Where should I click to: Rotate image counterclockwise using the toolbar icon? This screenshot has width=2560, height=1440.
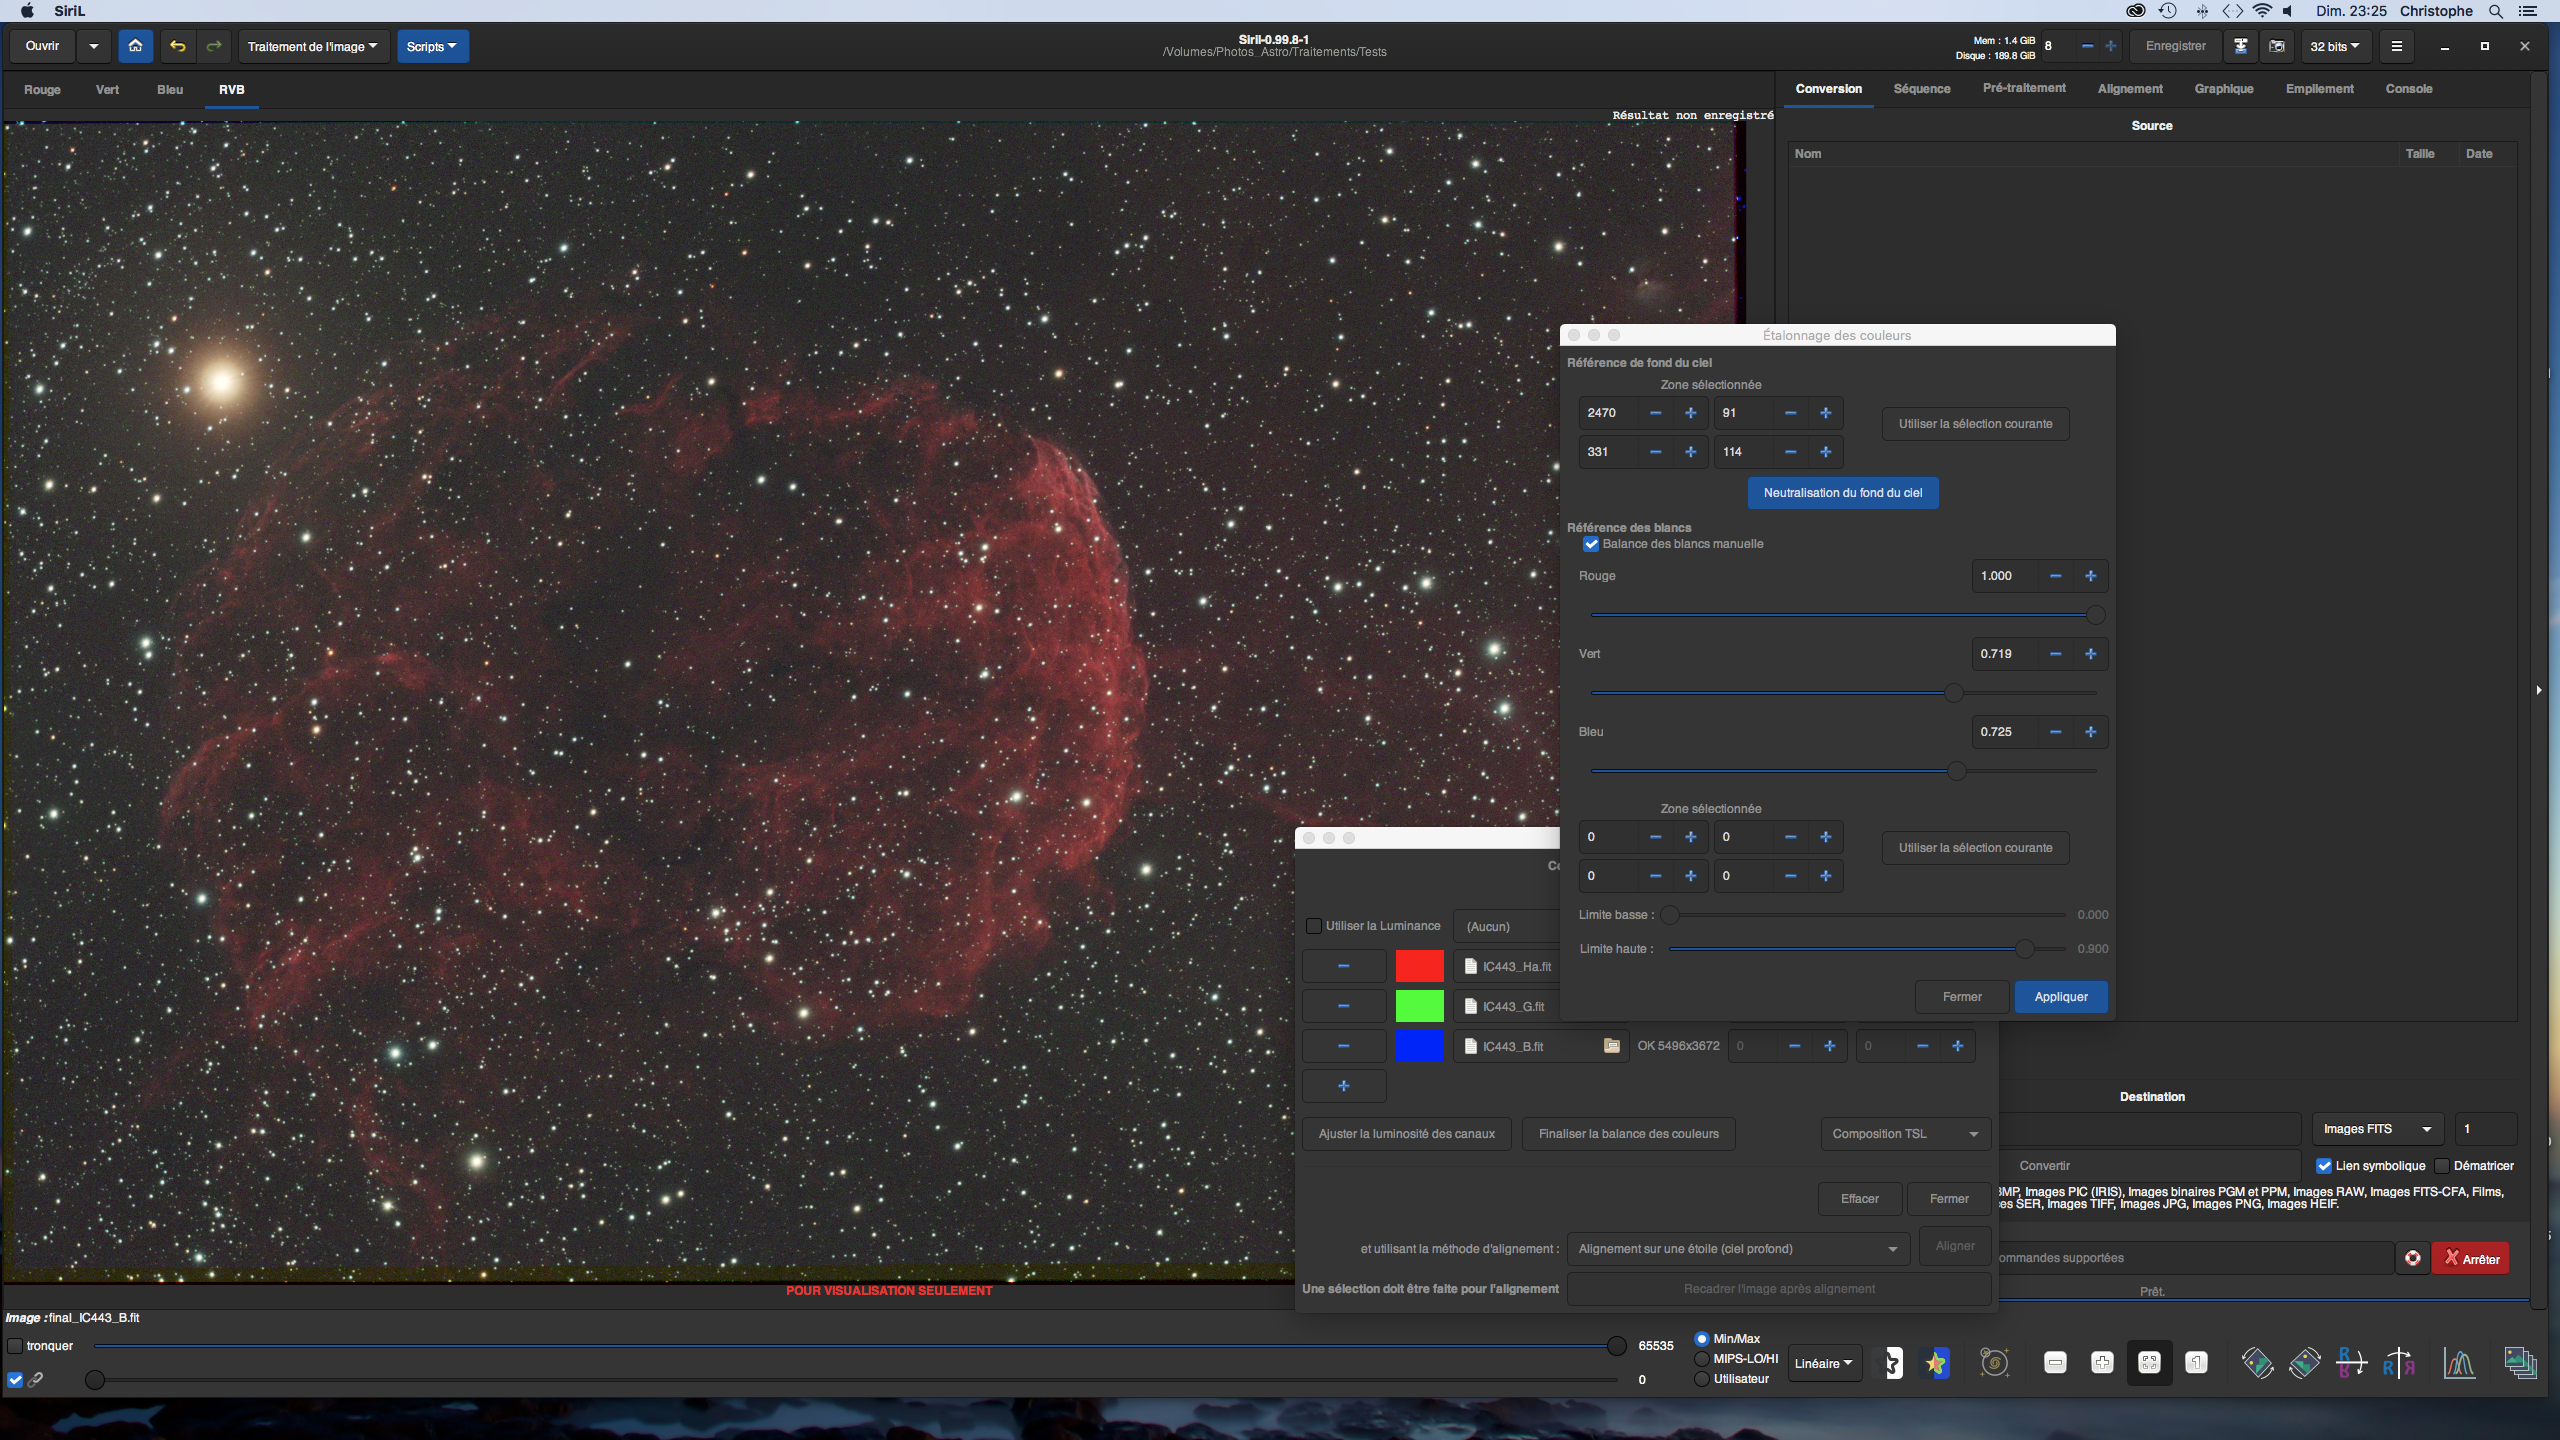pos(2258,1363)
